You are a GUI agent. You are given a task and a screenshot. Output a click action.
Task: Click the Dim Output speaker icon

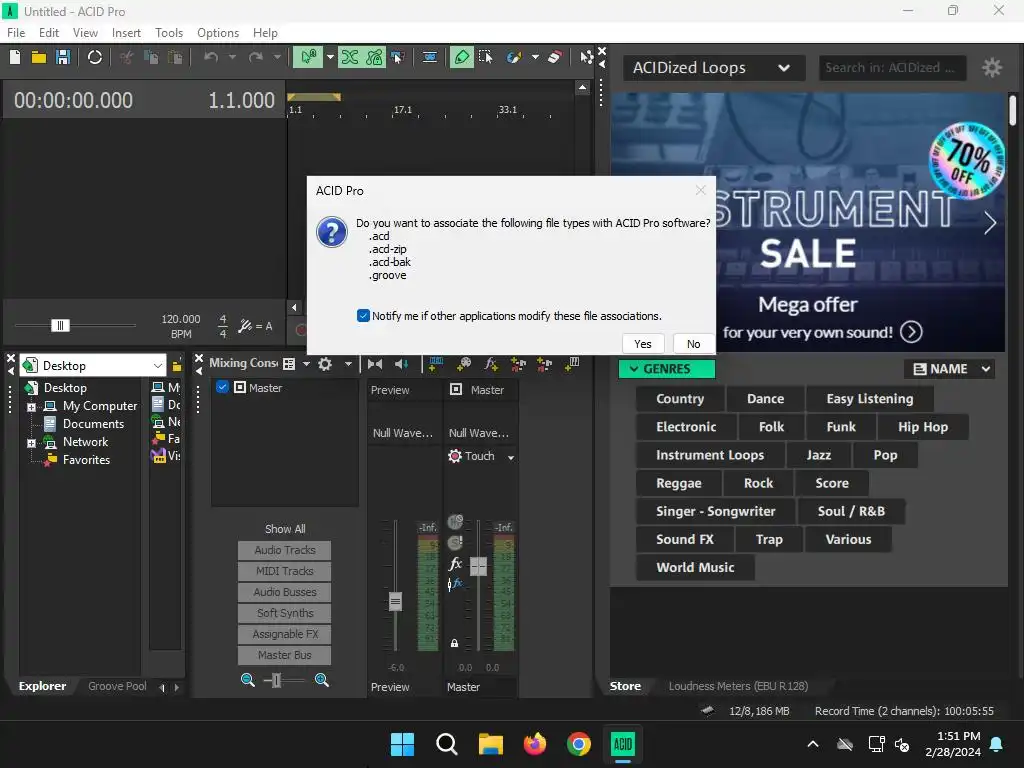pos(402,364)
